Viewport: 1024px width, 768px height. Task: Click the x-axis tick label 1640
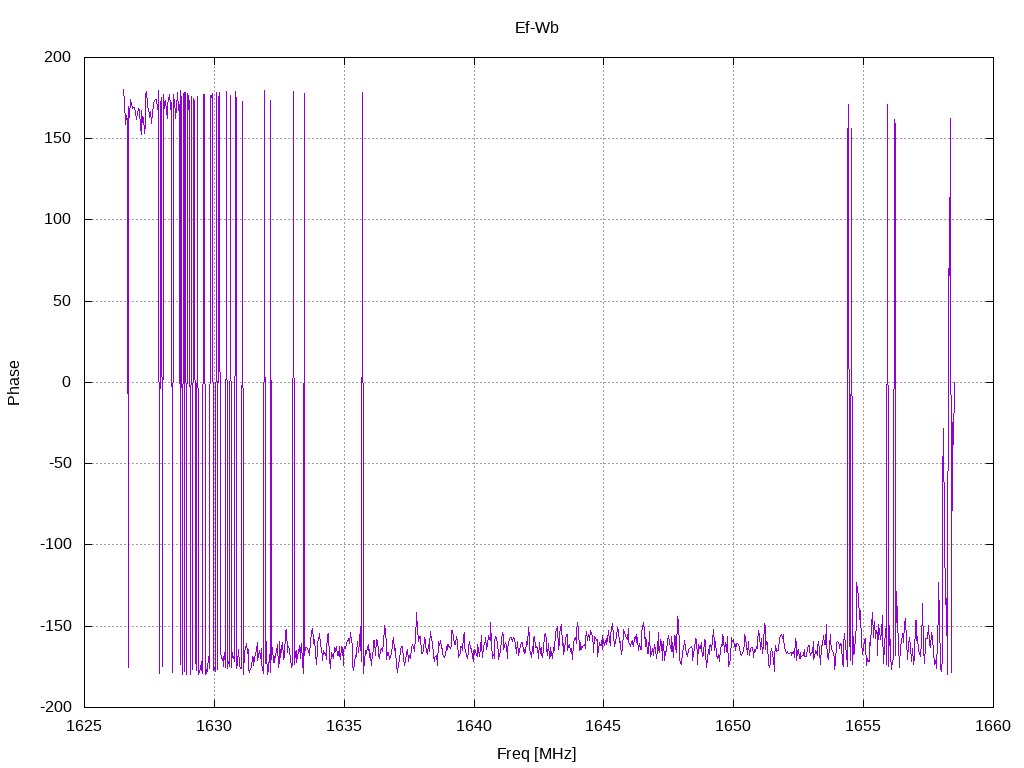point(474,726)
